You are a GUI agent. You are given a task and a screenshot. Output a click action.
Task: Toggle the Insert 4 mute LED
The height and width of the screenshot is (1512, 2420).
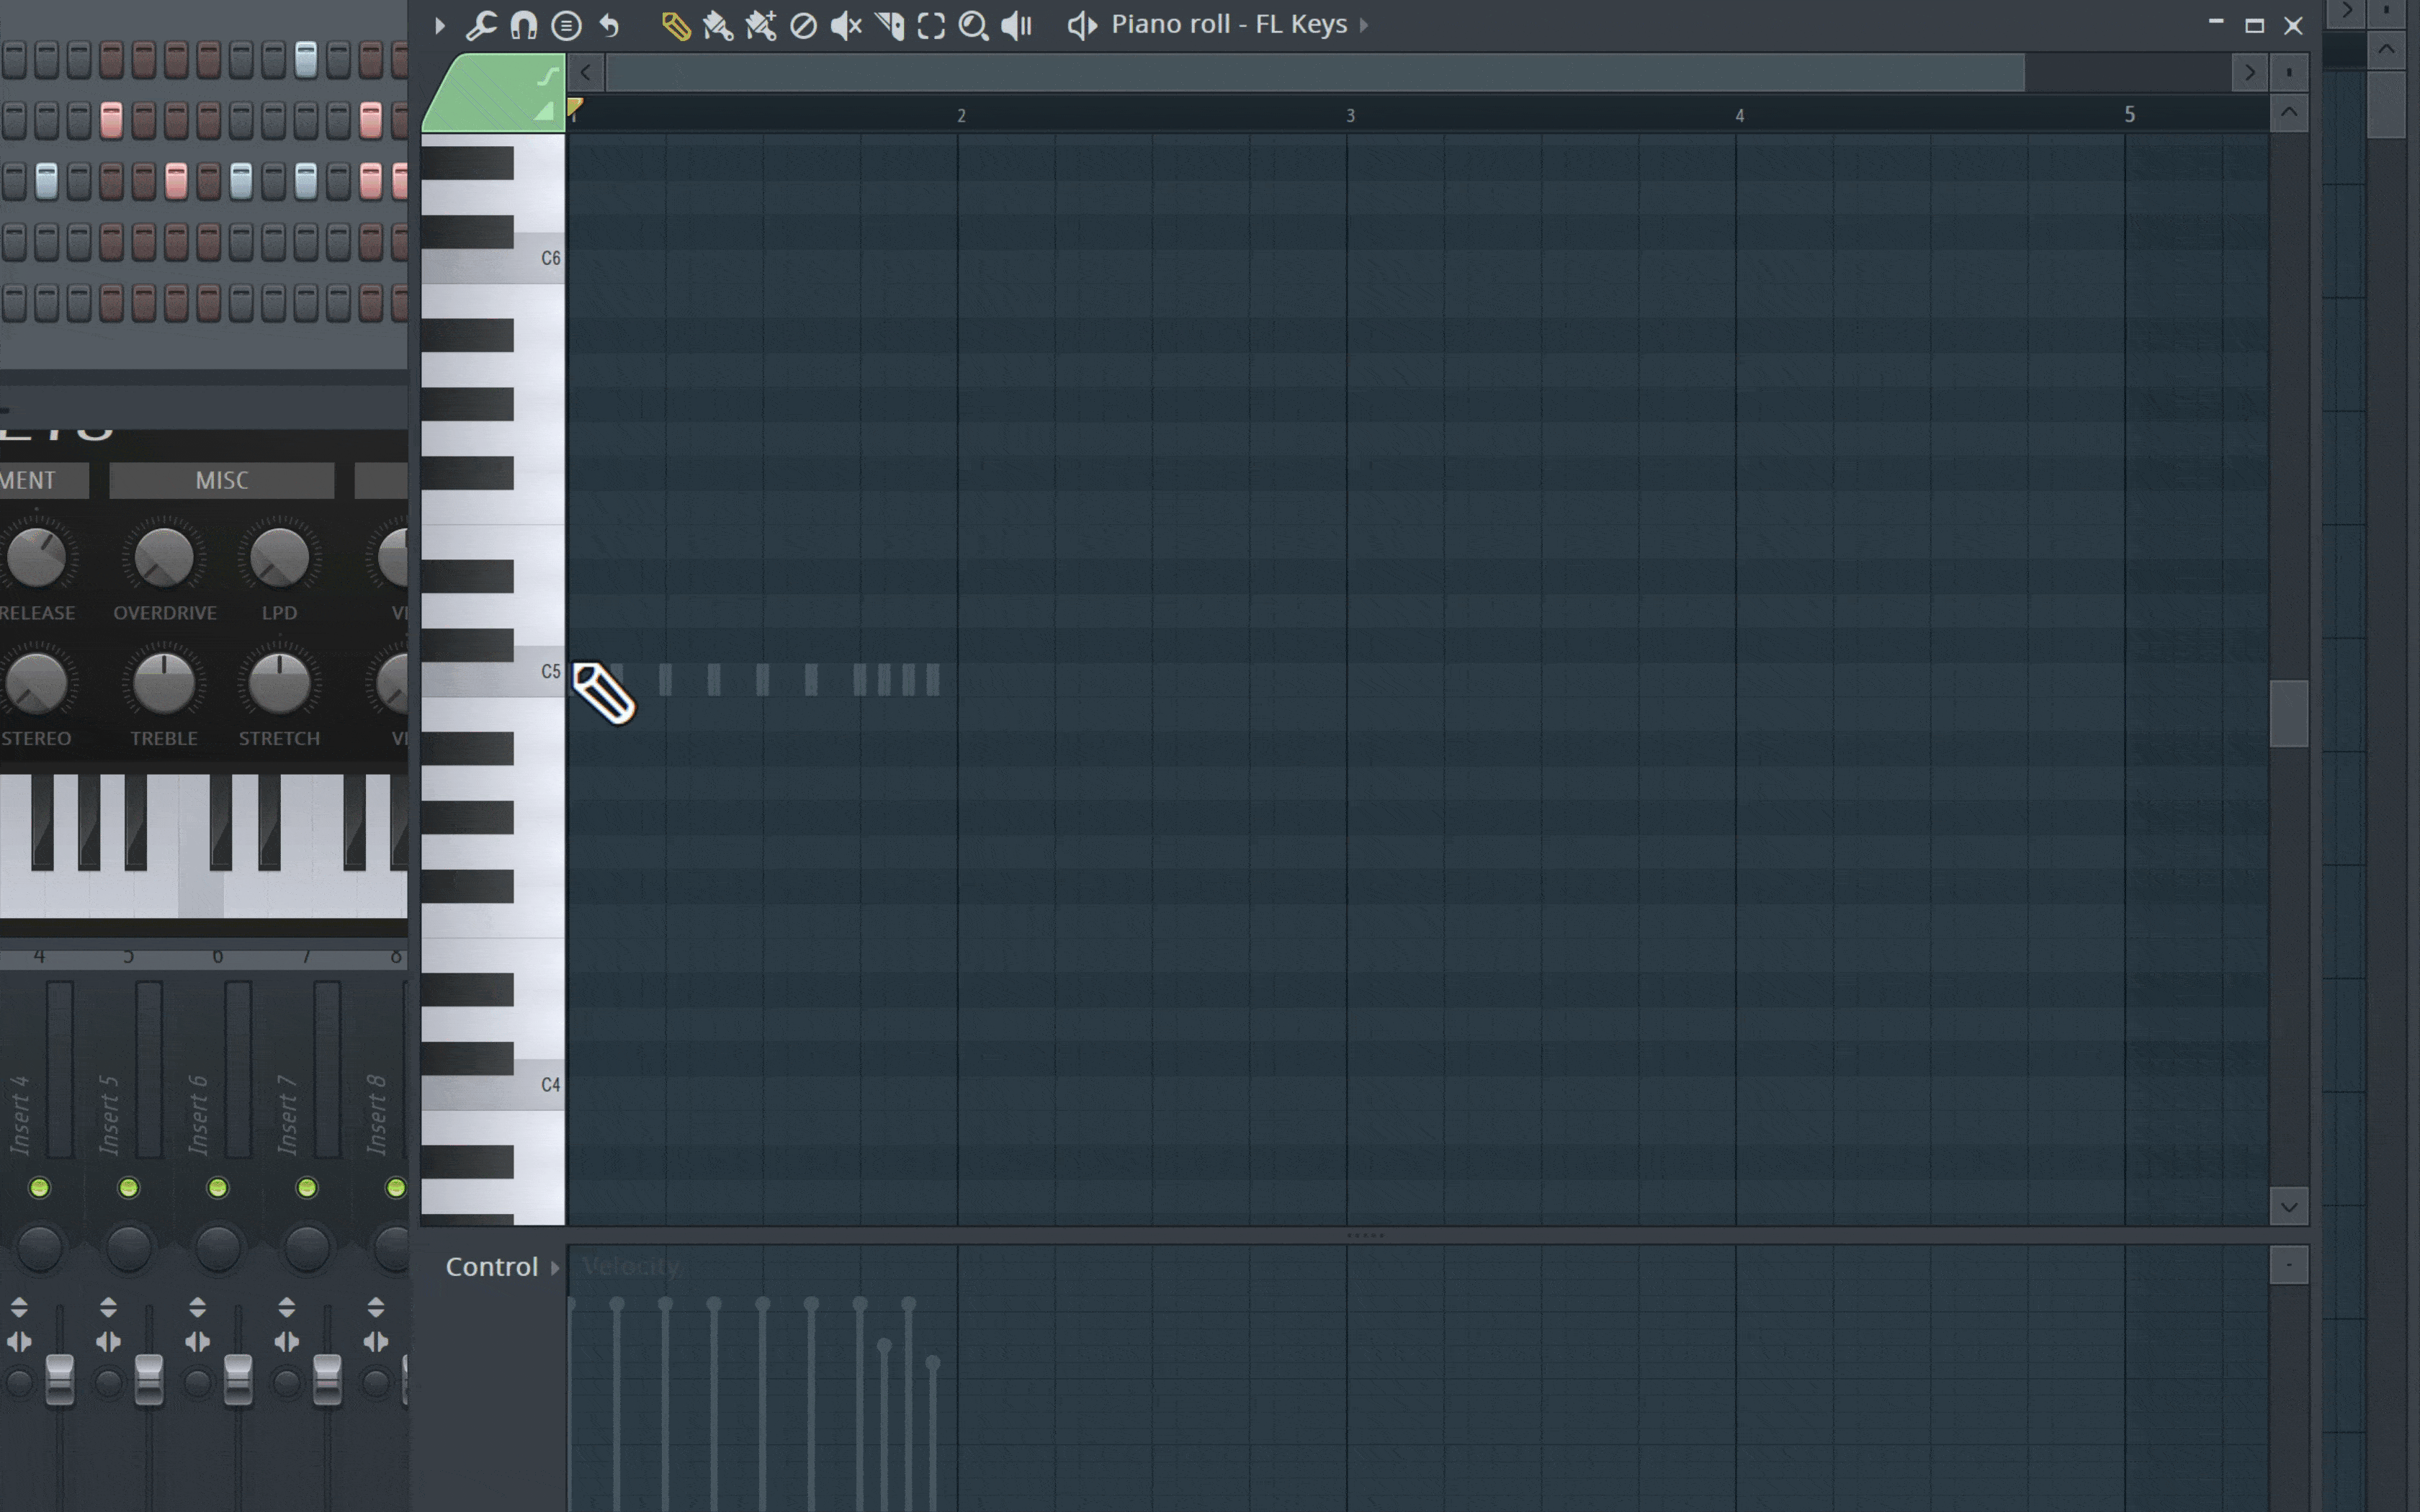point(39,1187)
